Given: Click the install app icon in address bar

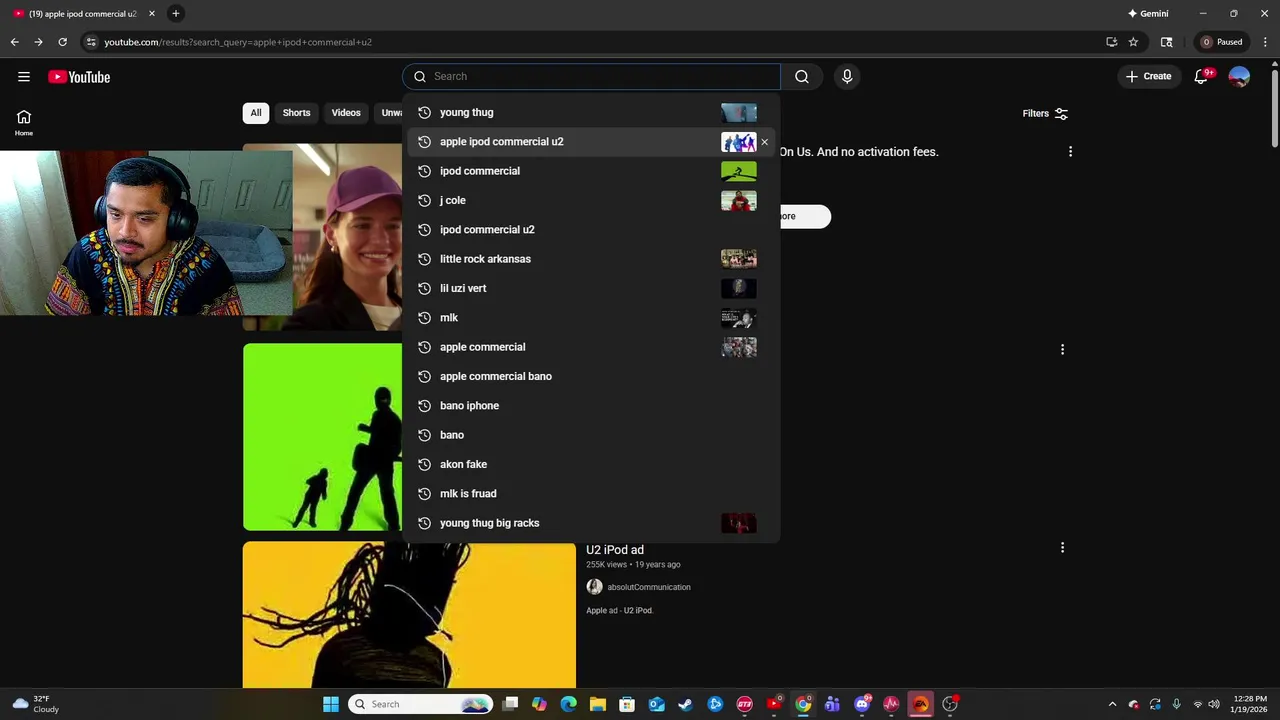Looking at the screenshot, I should point(1111,42).
